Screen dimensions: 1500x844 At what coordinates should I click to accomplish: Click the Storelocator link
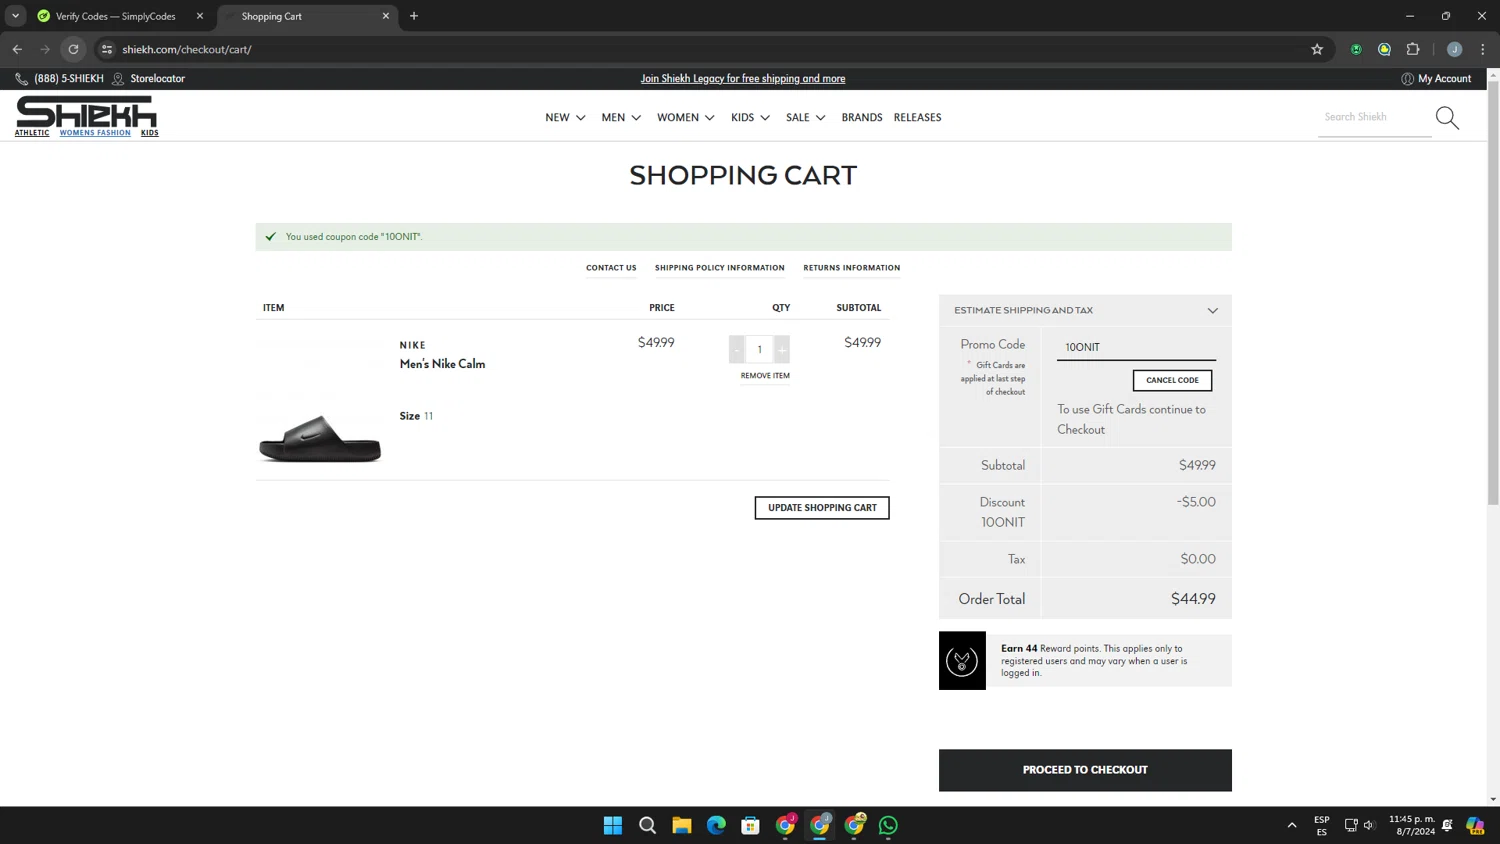pyautogui.click(x=157, y=78)
